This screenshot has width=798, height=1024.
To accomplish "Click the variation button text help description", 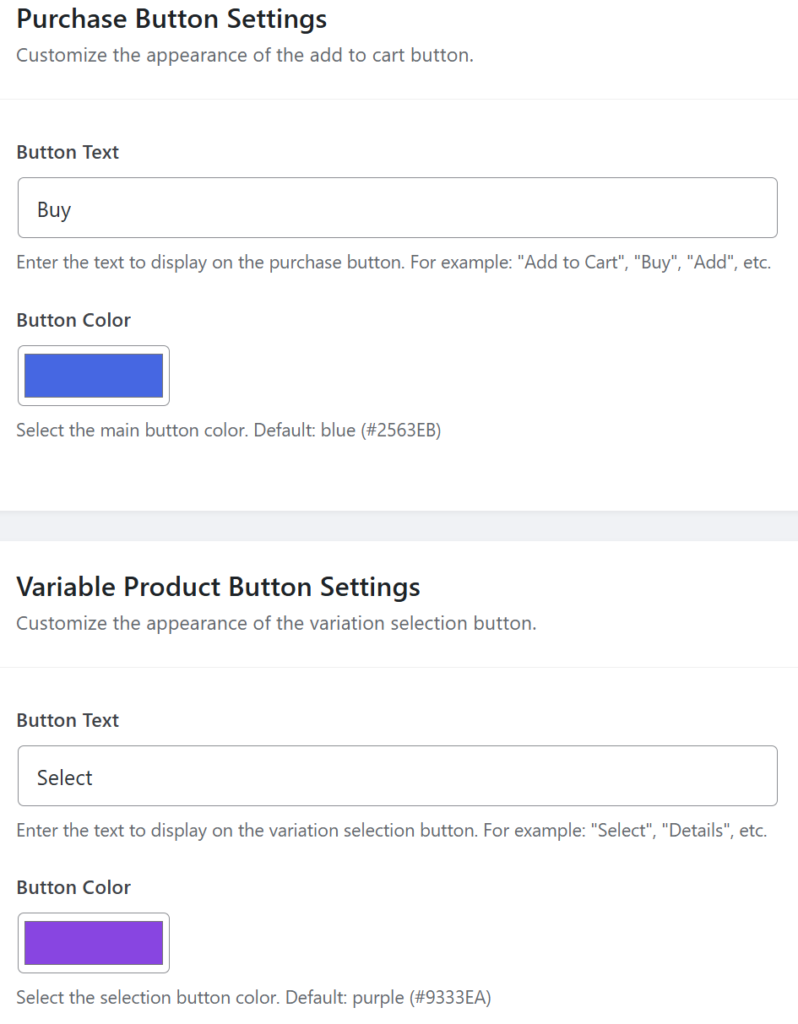I will tap(392, 832).
